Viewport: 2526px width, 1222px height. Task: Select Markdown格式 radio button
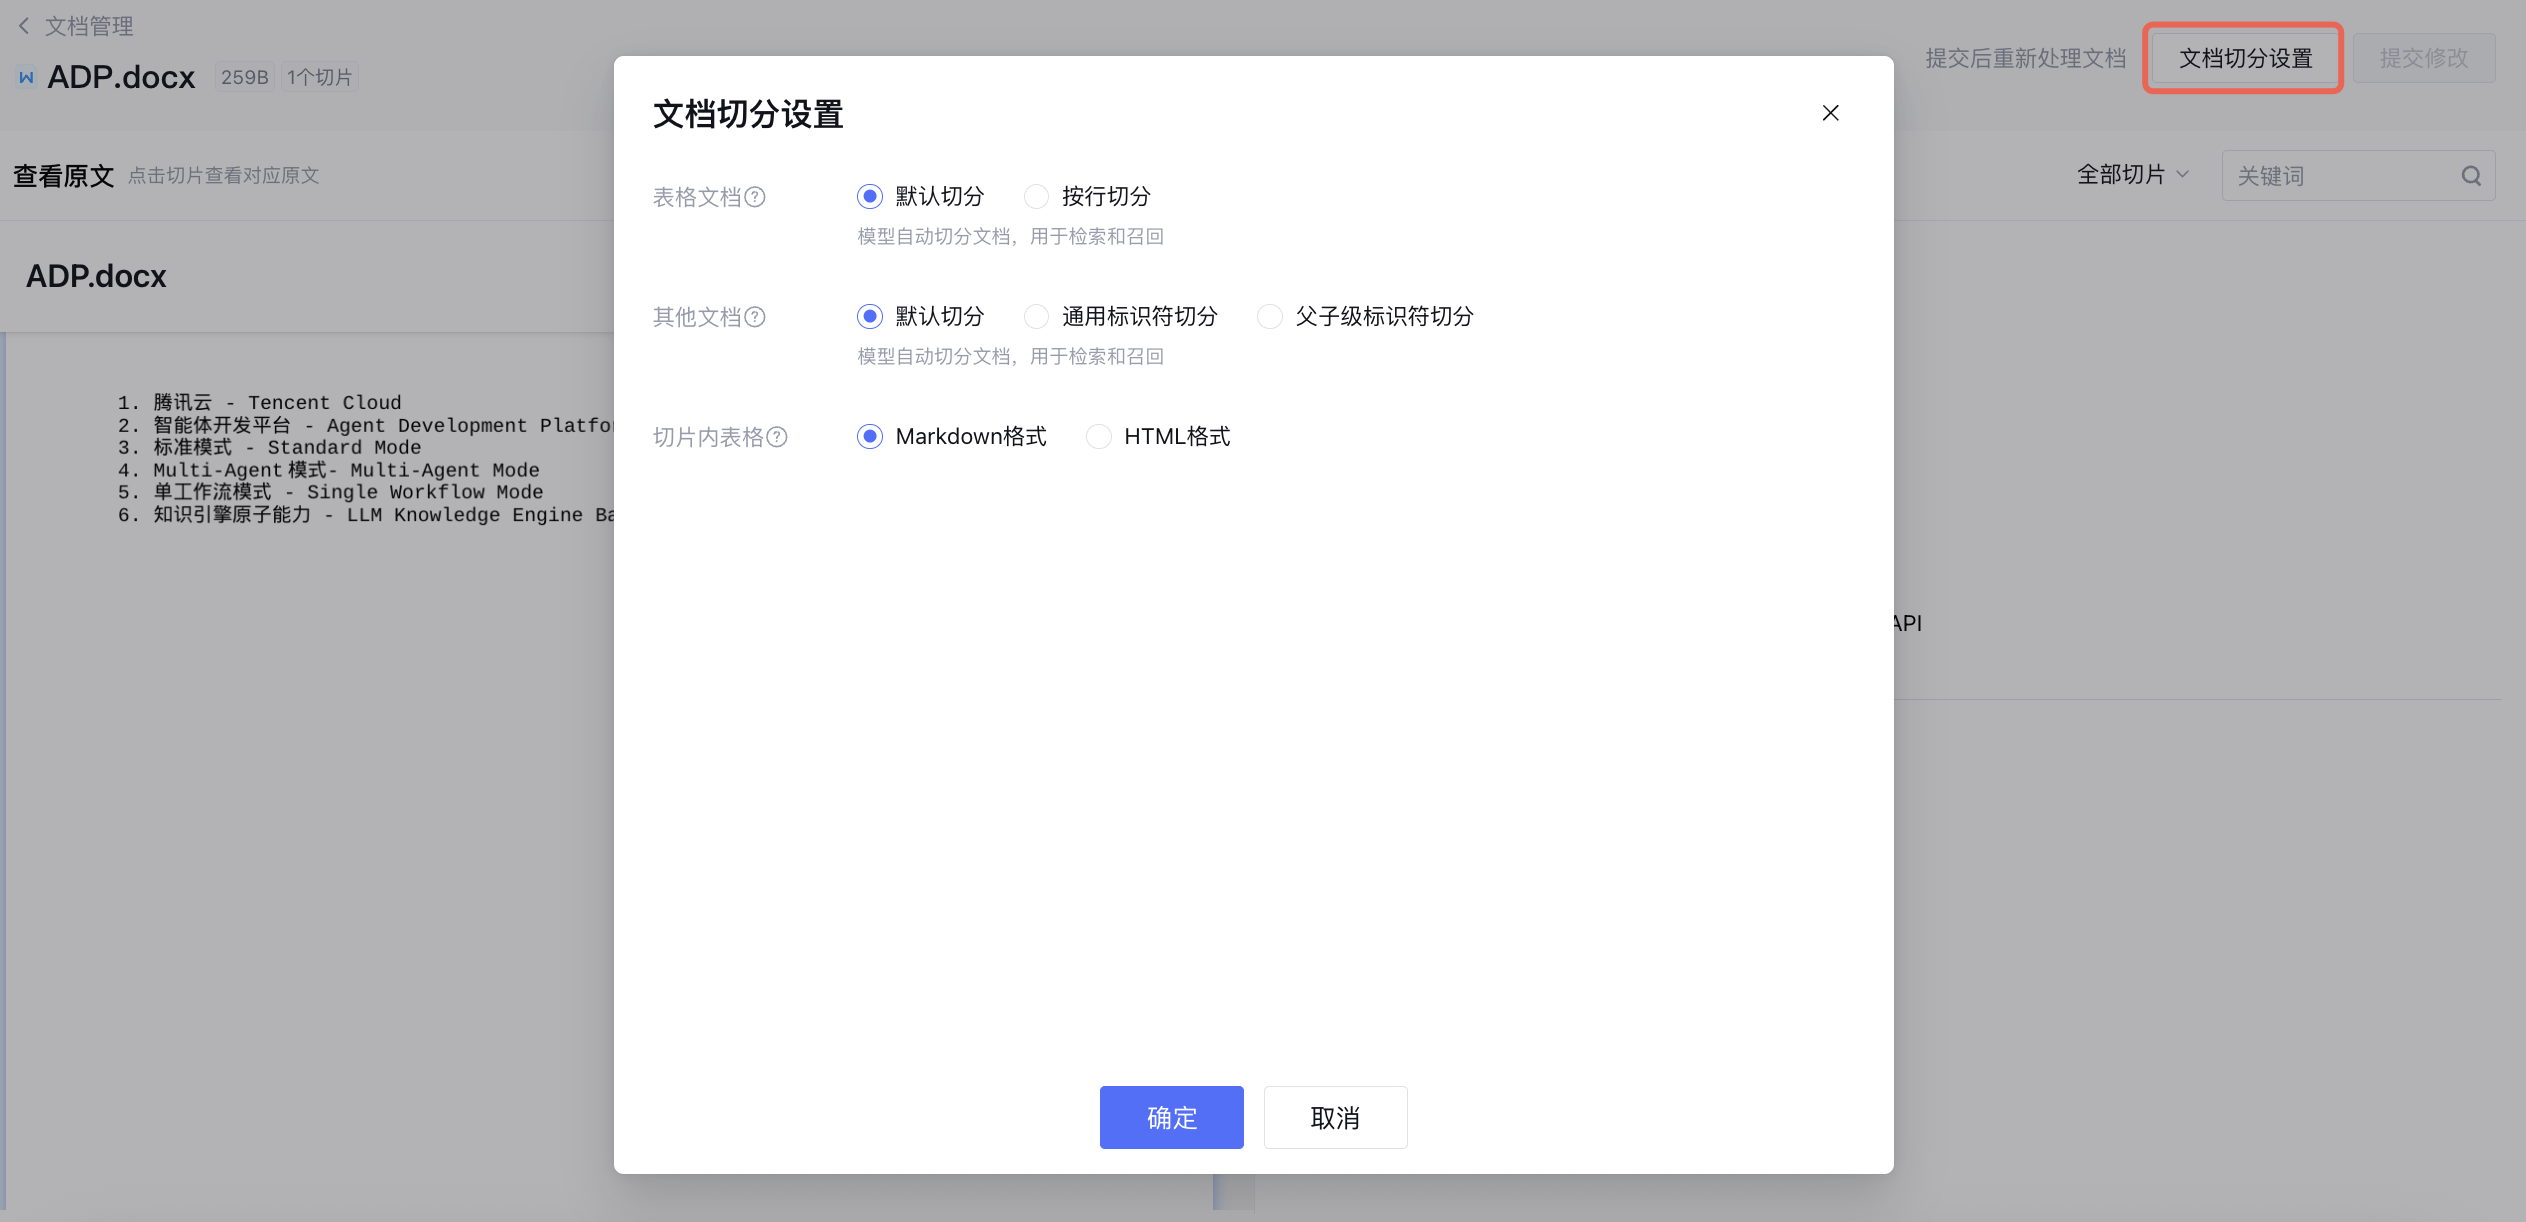(870, 436)
